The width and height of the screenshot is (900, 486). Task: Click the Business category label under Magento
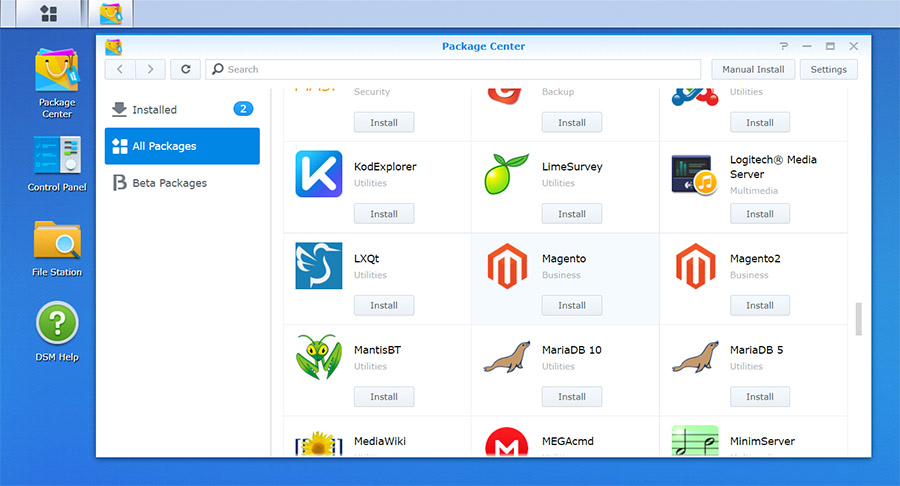pyautogui.click(x=561, y=275)
